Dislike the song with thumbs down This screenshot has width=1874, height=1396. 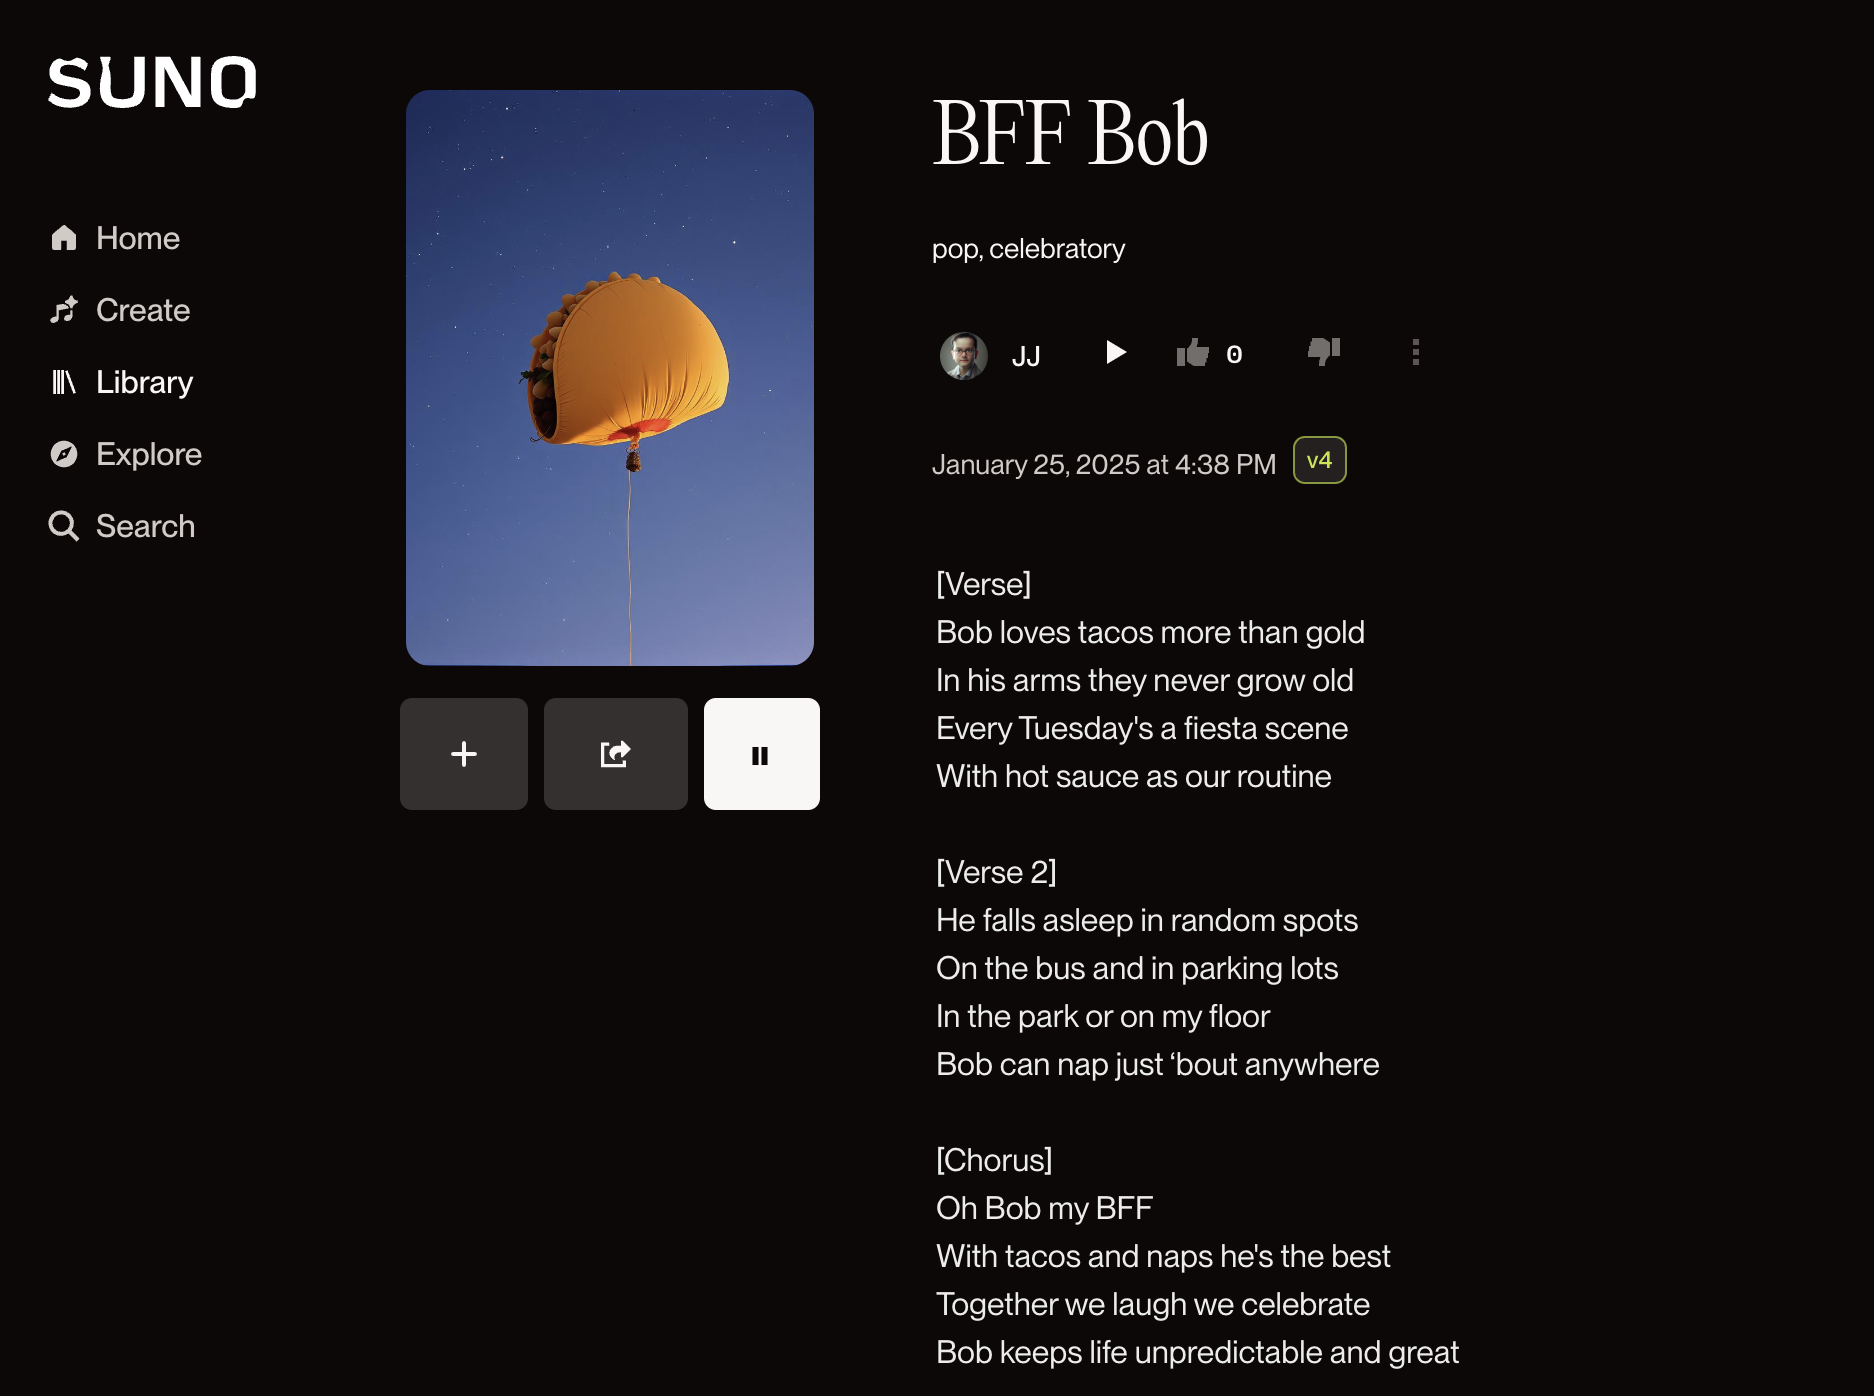pyautogui.click(x=1324, y=351)
